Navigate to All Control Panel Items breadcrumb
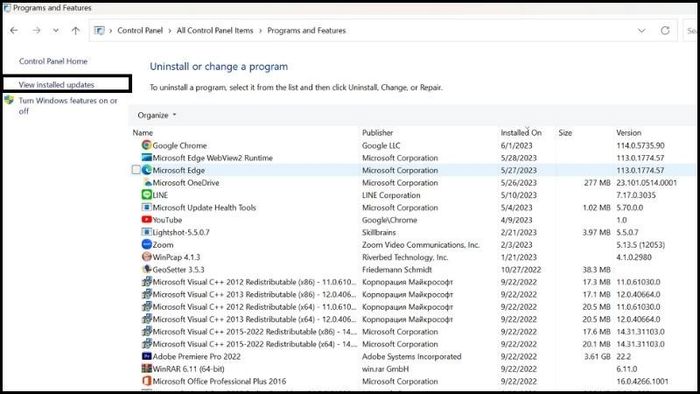 [x=215, y=30]
